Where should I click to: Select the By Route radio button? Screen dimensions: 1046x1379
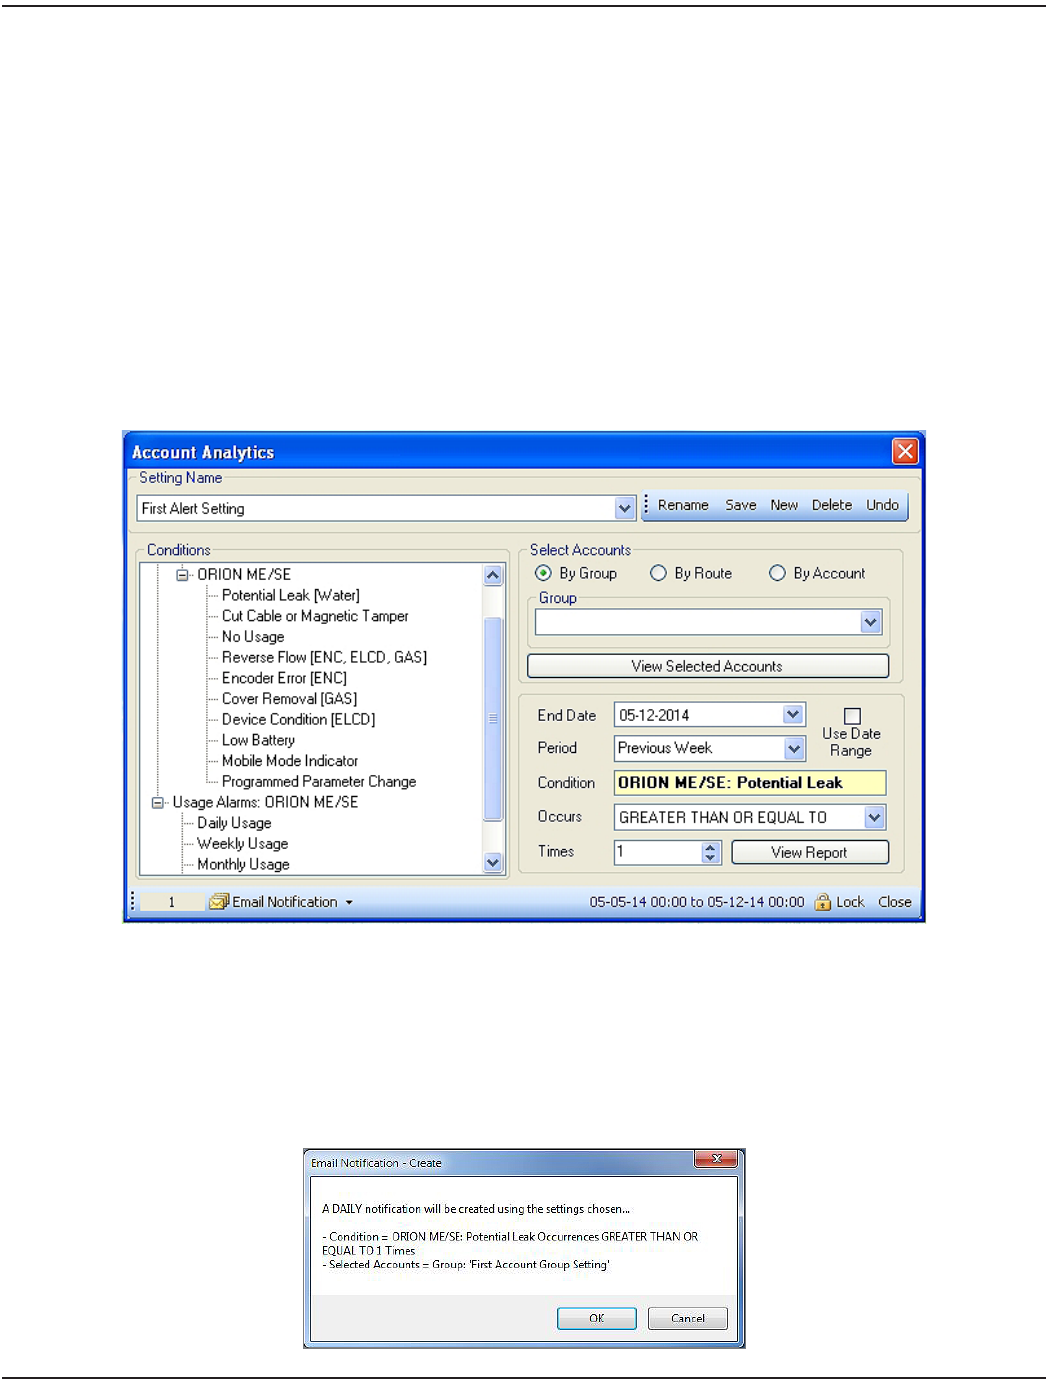point(658,573)
